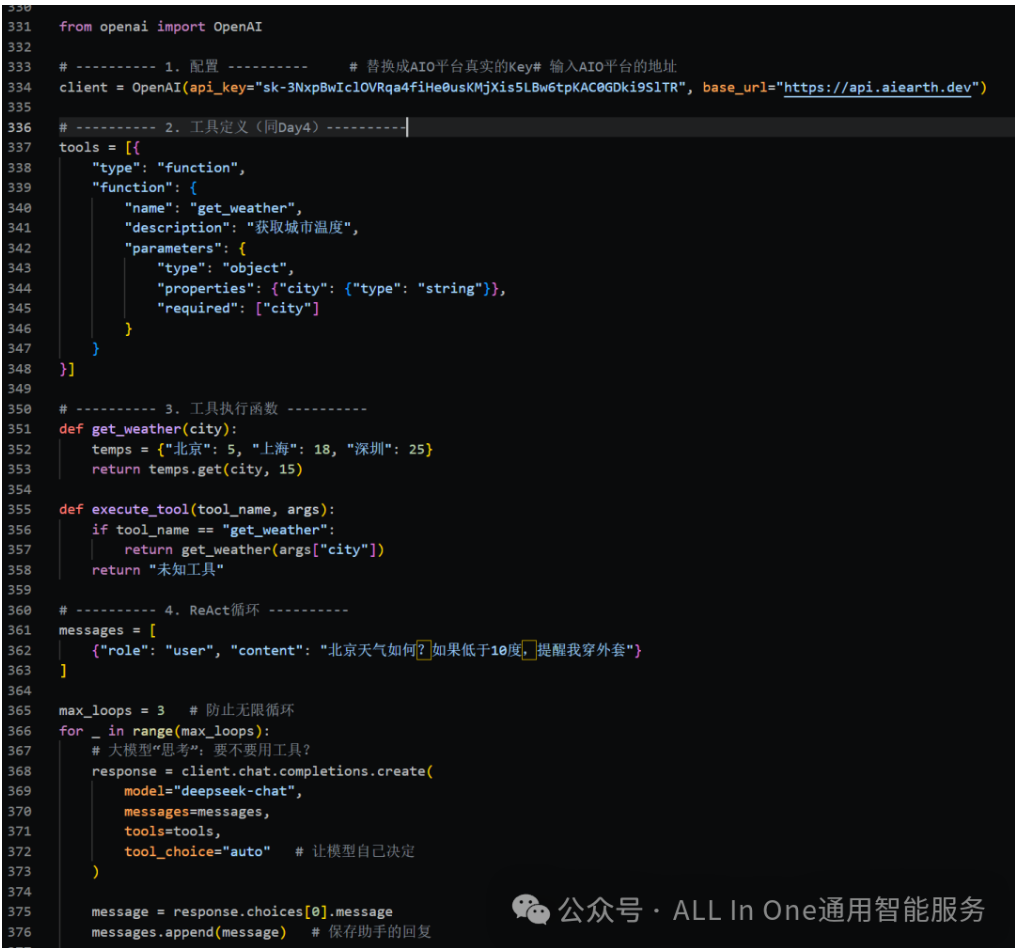Click "return temps.get(city, 15)"
The height and width of the screenshot is (948, 1015).
coord(197,469)
